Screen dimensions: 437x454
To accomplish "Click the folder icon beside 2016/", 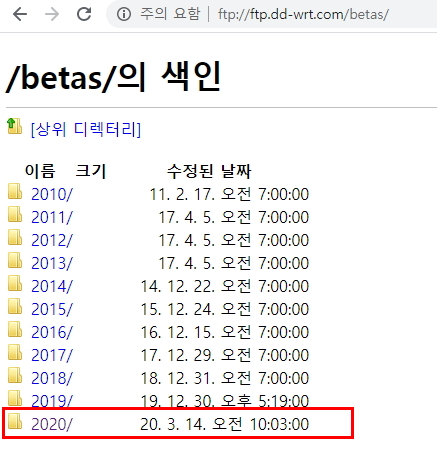I will point(15,329).
